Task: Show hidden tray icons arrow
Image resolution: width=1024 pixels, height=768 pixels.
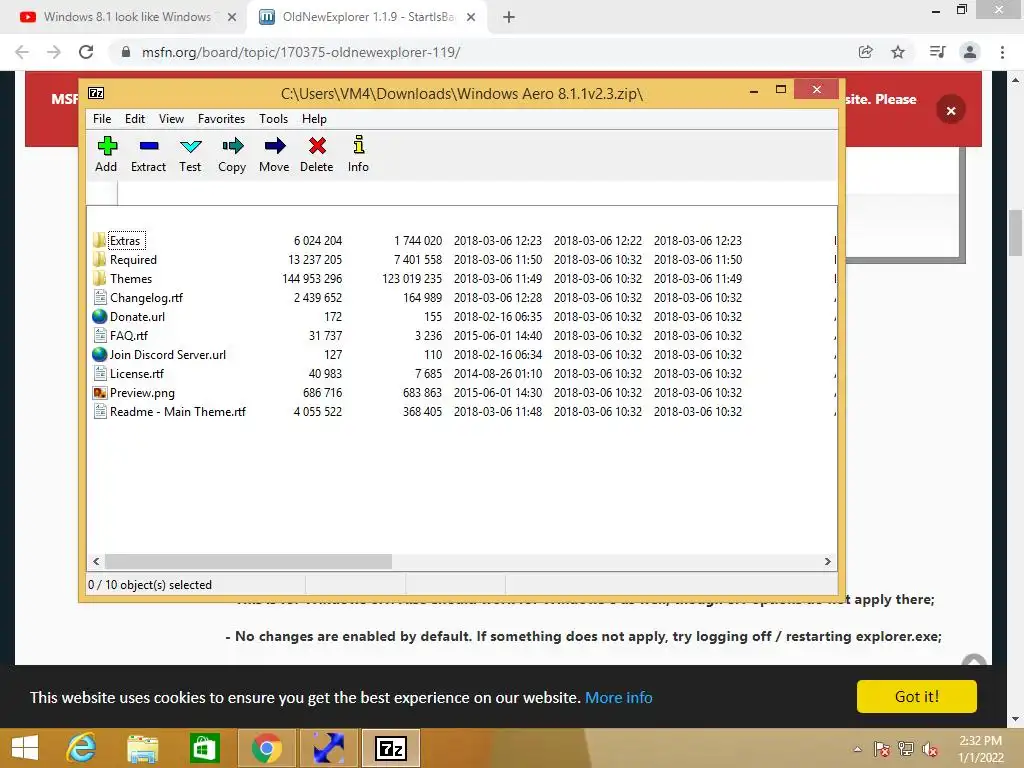Action: click(x=857, y=749)
